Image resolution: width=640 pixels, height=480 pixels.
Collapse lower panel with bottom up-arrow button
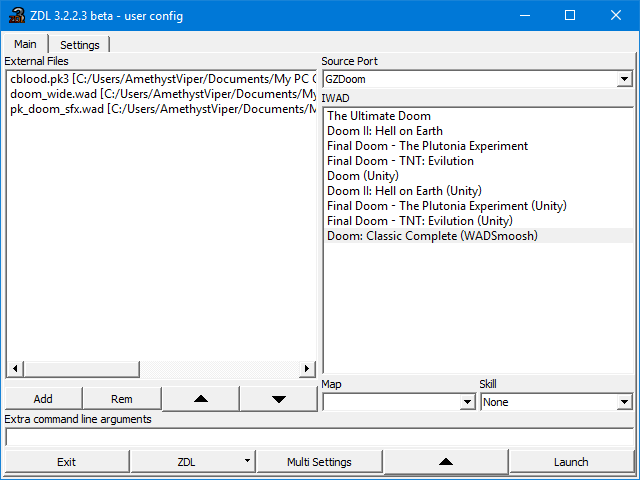[446, 462]
